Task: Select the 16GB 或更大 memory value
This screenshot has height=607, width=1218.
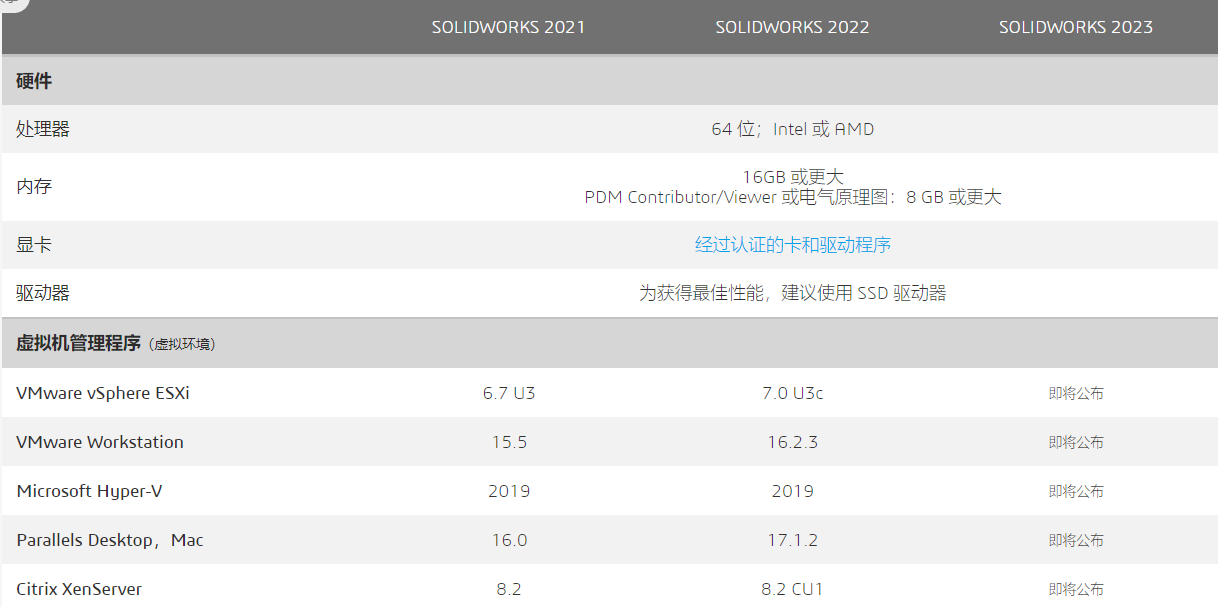Action: pyautogui.click(x=793, y=177)
